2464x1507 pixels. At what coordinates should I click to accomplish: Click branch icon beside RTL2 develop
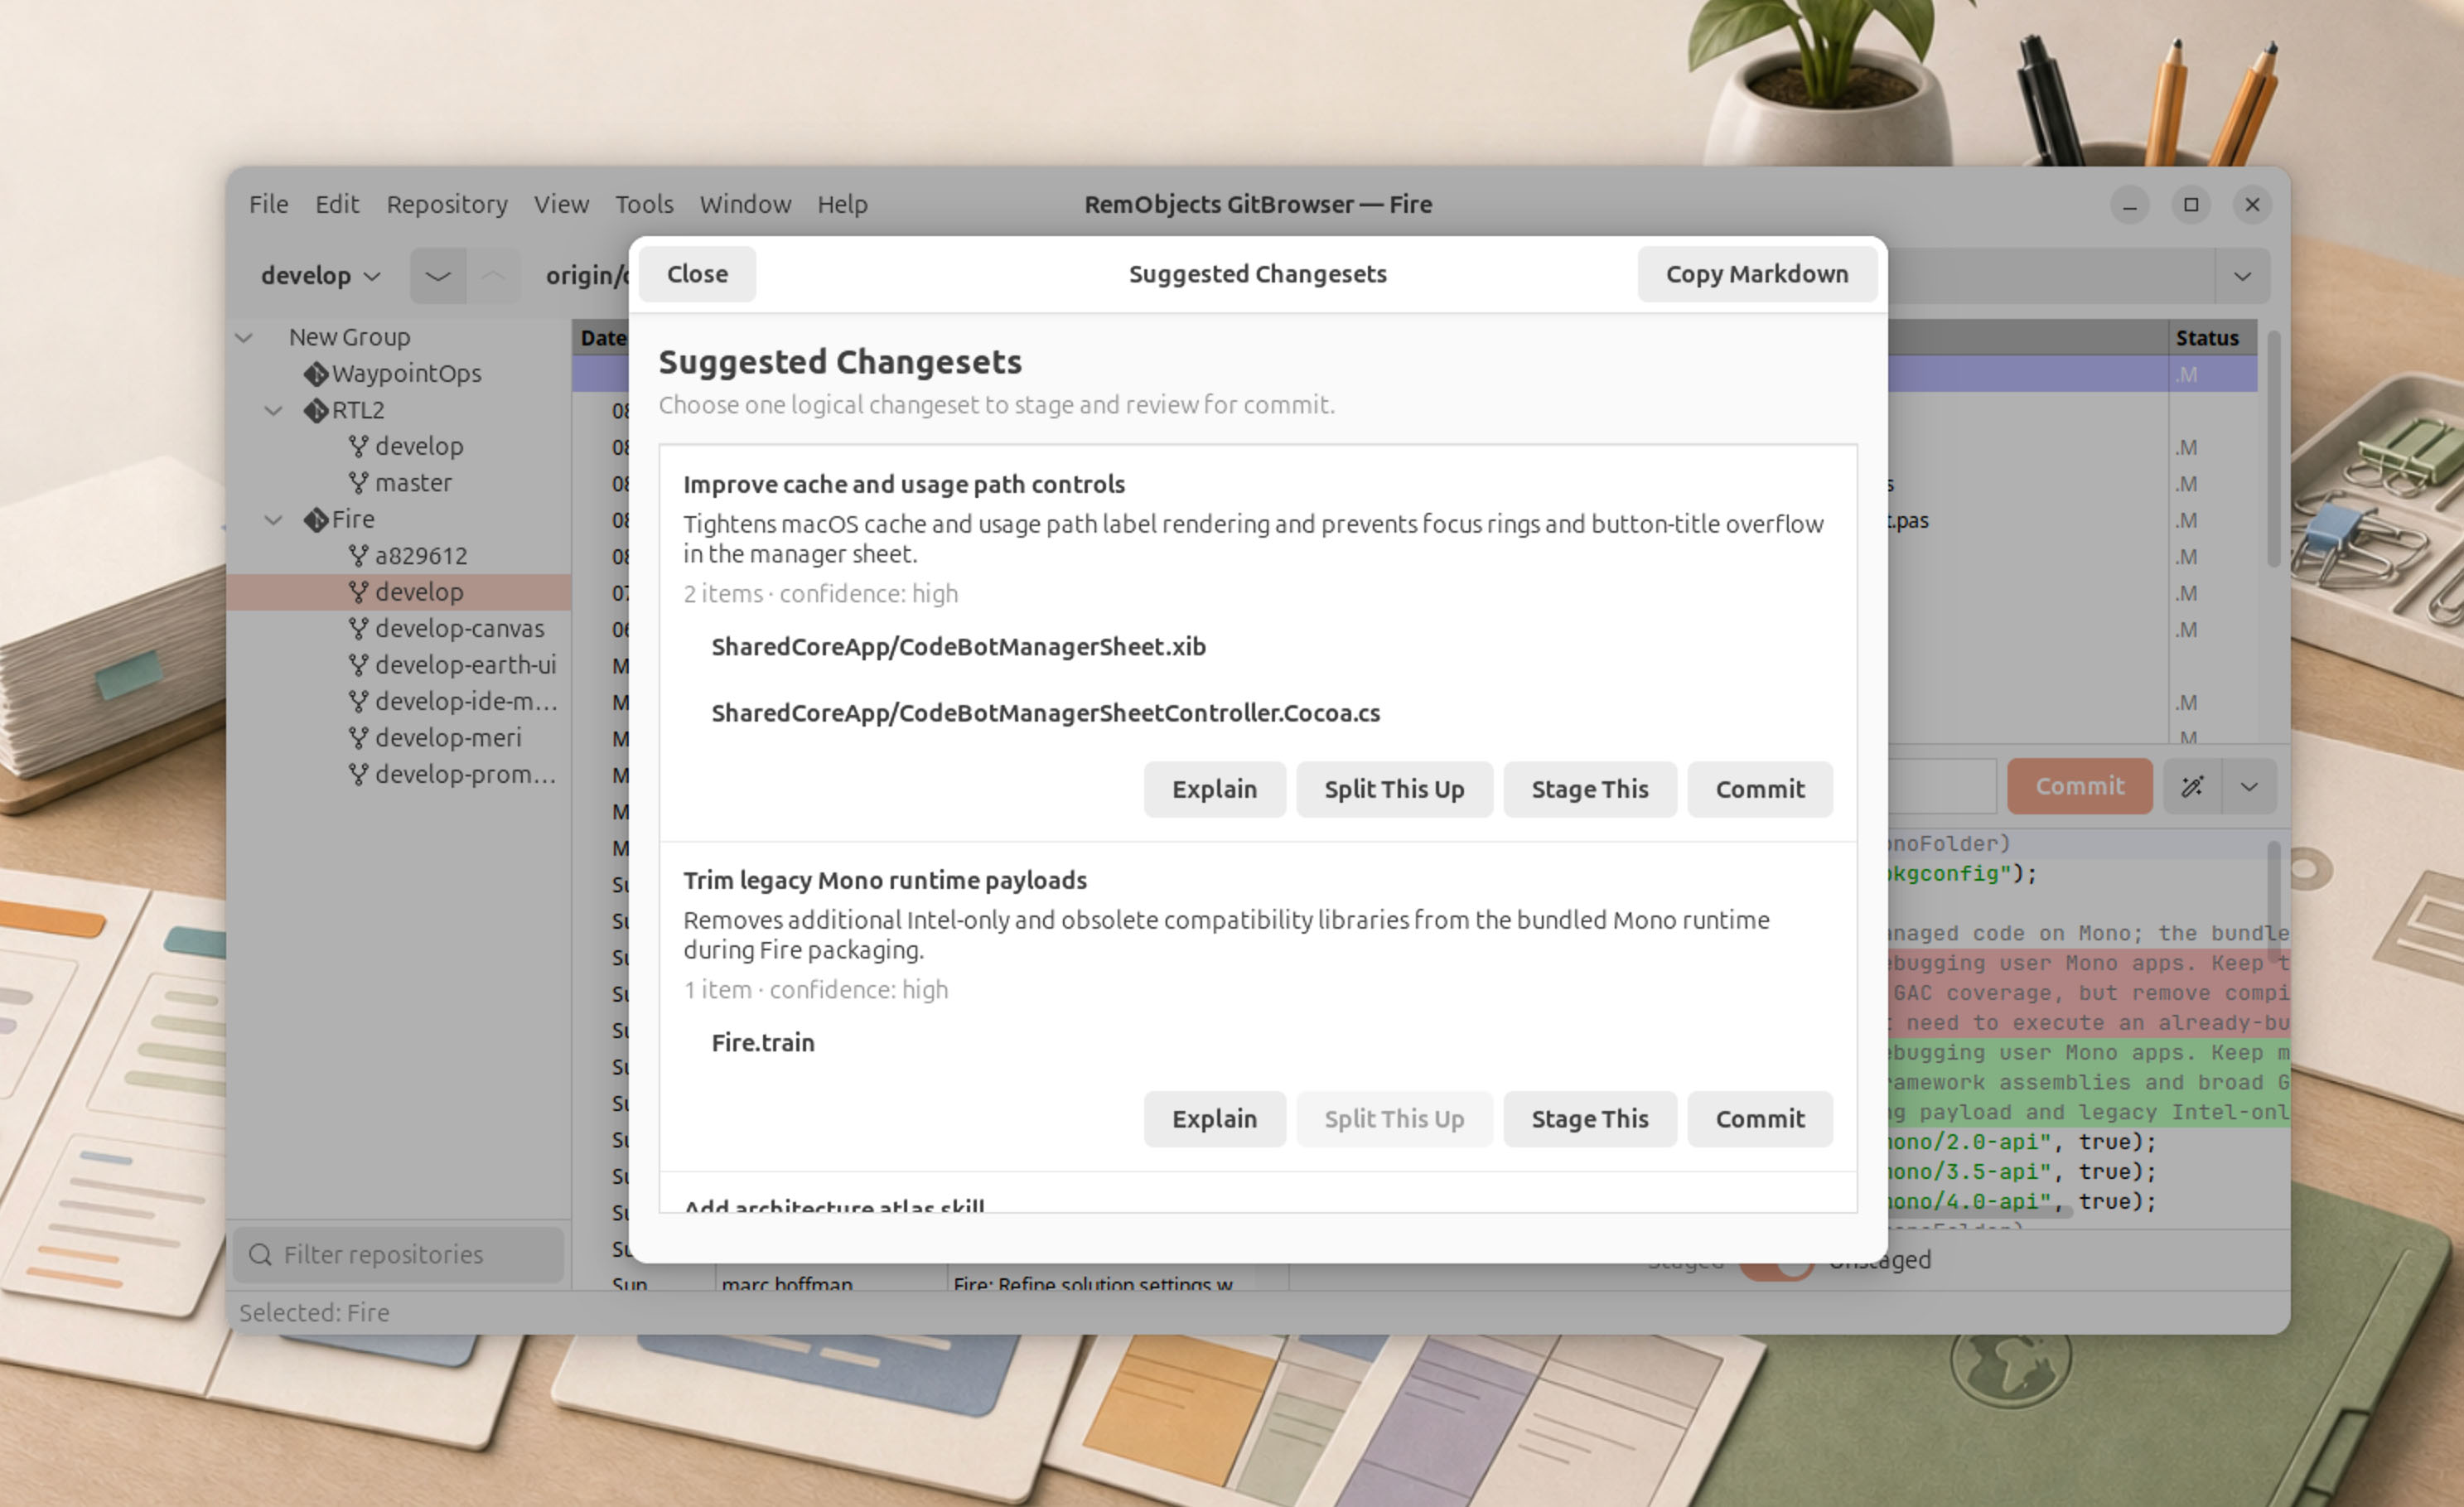click(x=358, y=446)
